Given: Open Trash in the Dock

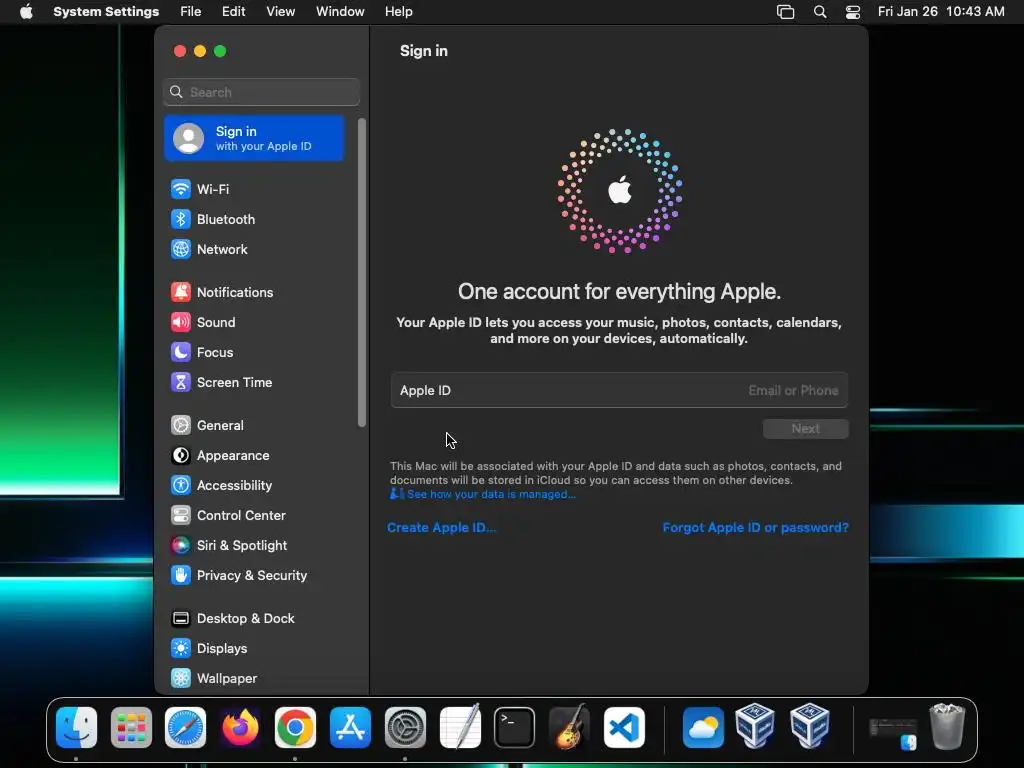Looking at the screenshot, I should tap(947, 726).
